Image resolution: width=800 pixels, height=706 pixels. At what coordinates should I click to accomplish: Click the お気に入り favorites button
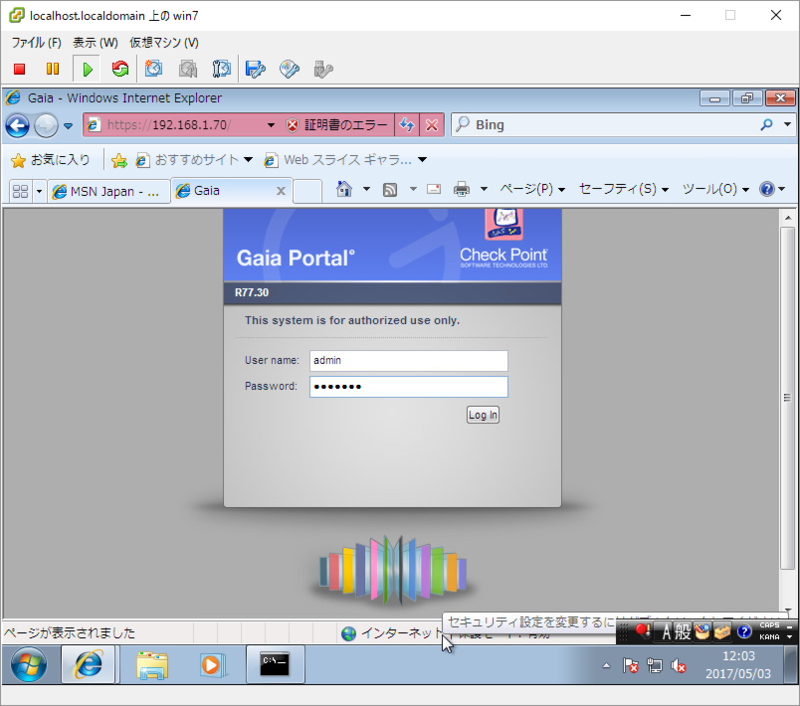tap(51, 160)
